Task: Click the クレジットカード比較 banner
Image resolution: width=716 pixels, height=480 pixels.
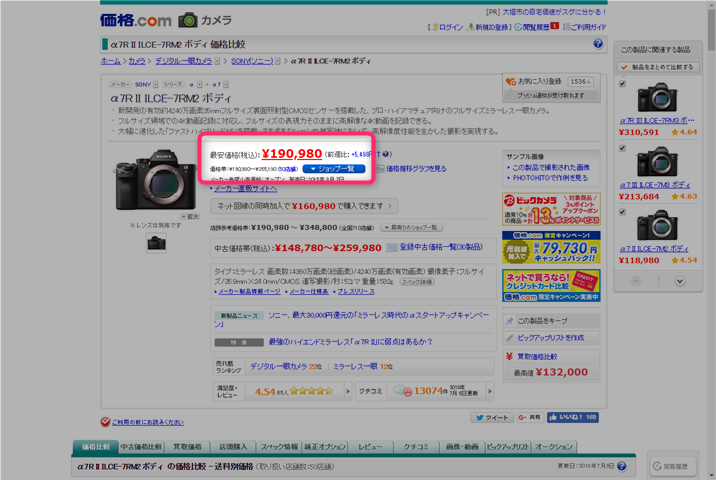Action: pyautogui.click(x=551, y=285)
